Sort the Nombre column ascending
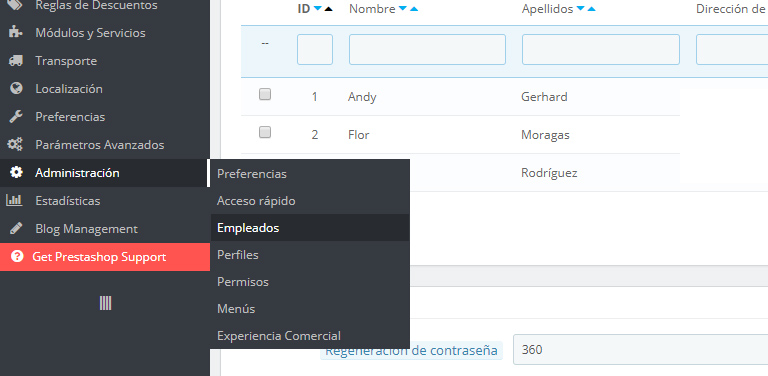The height and width of the screenshot is (376, 768). click(x=414, y=9)
